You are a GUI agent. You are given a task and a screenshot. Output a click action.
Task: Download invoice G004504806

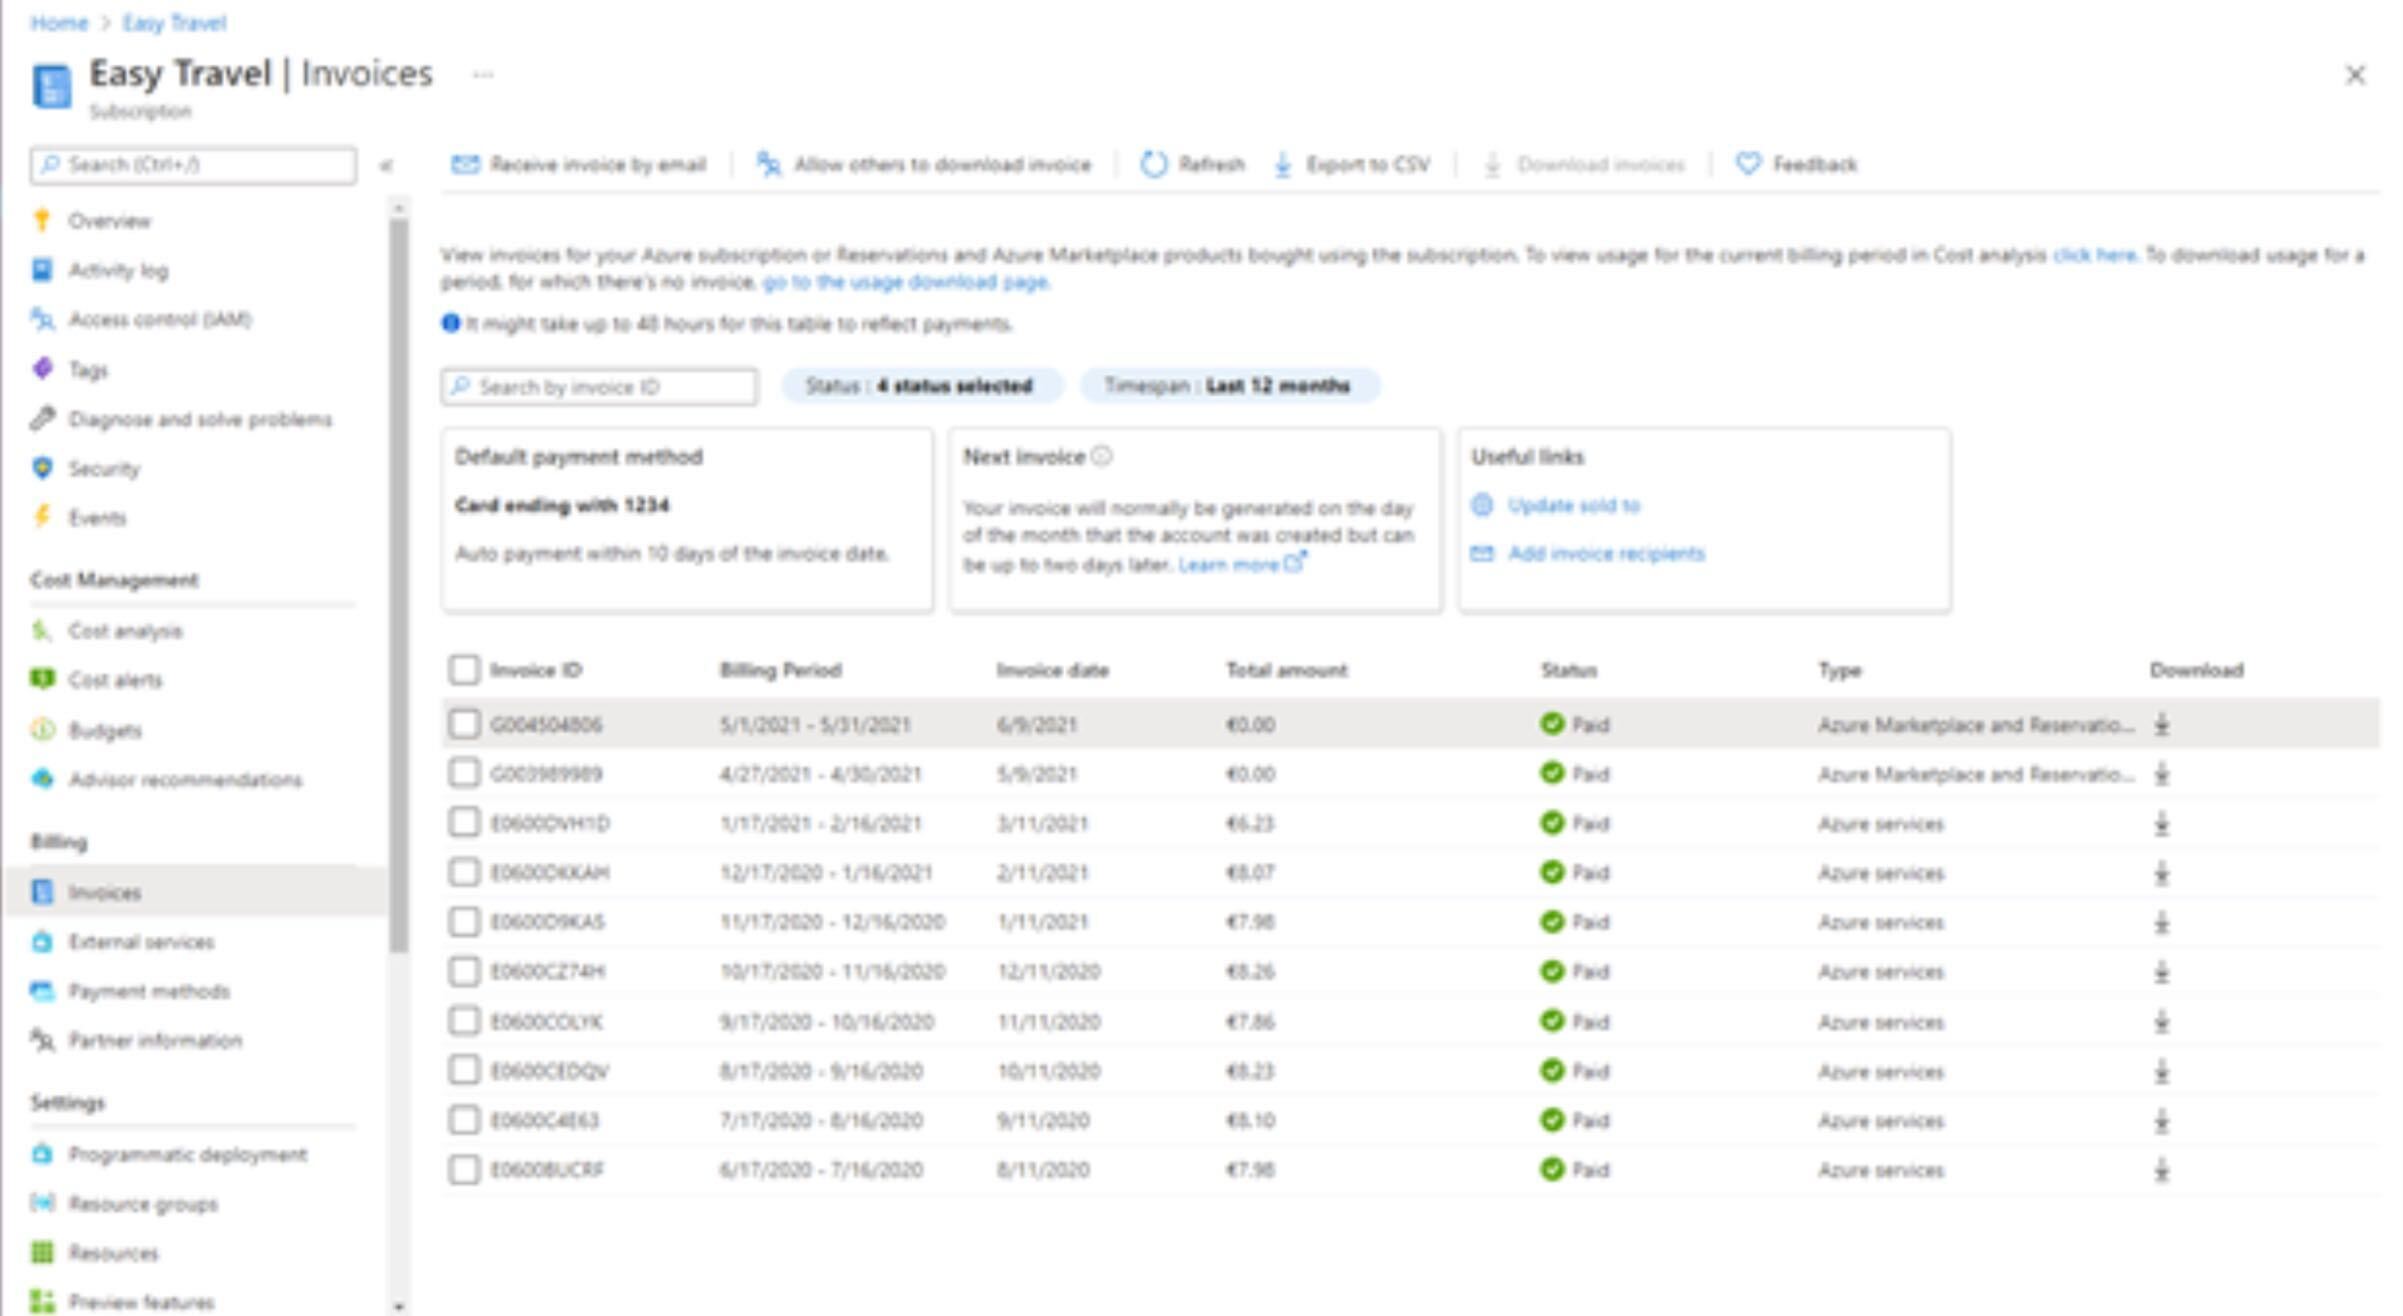[x=2161, y=724]
